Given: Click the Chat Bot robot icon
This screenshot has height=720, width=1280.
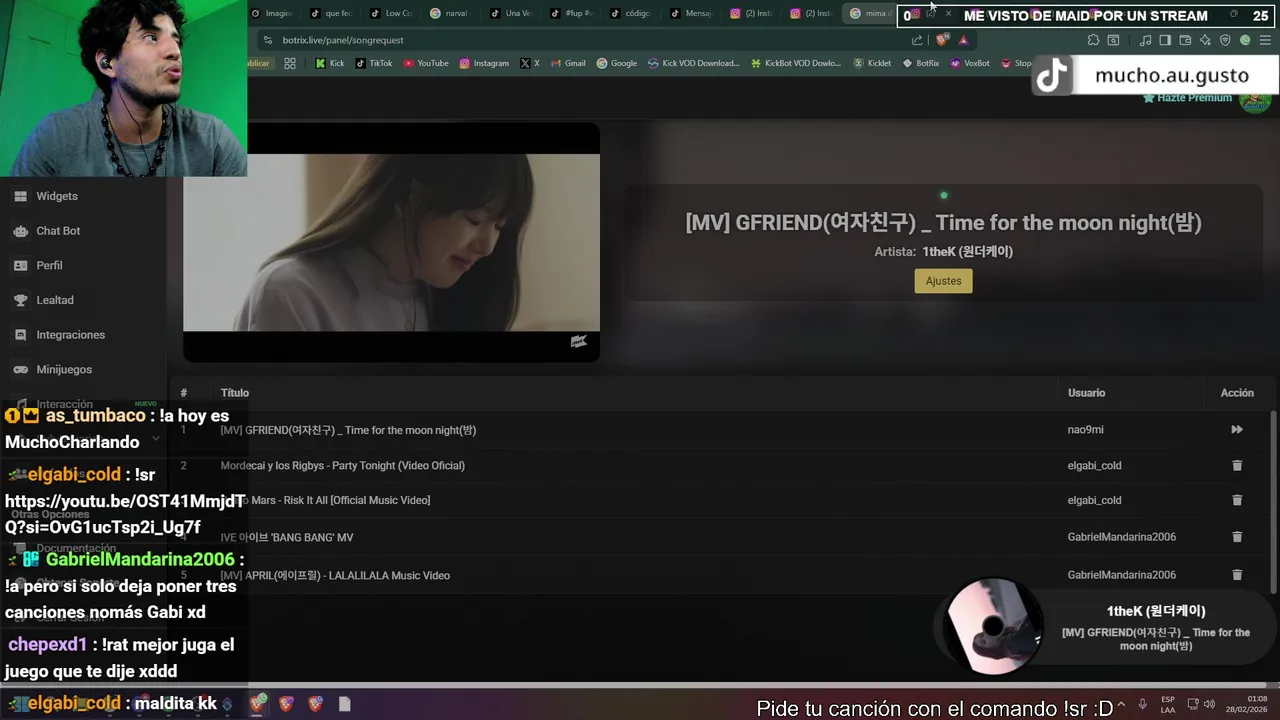Looking at the screenshot, I should point(20,231).
